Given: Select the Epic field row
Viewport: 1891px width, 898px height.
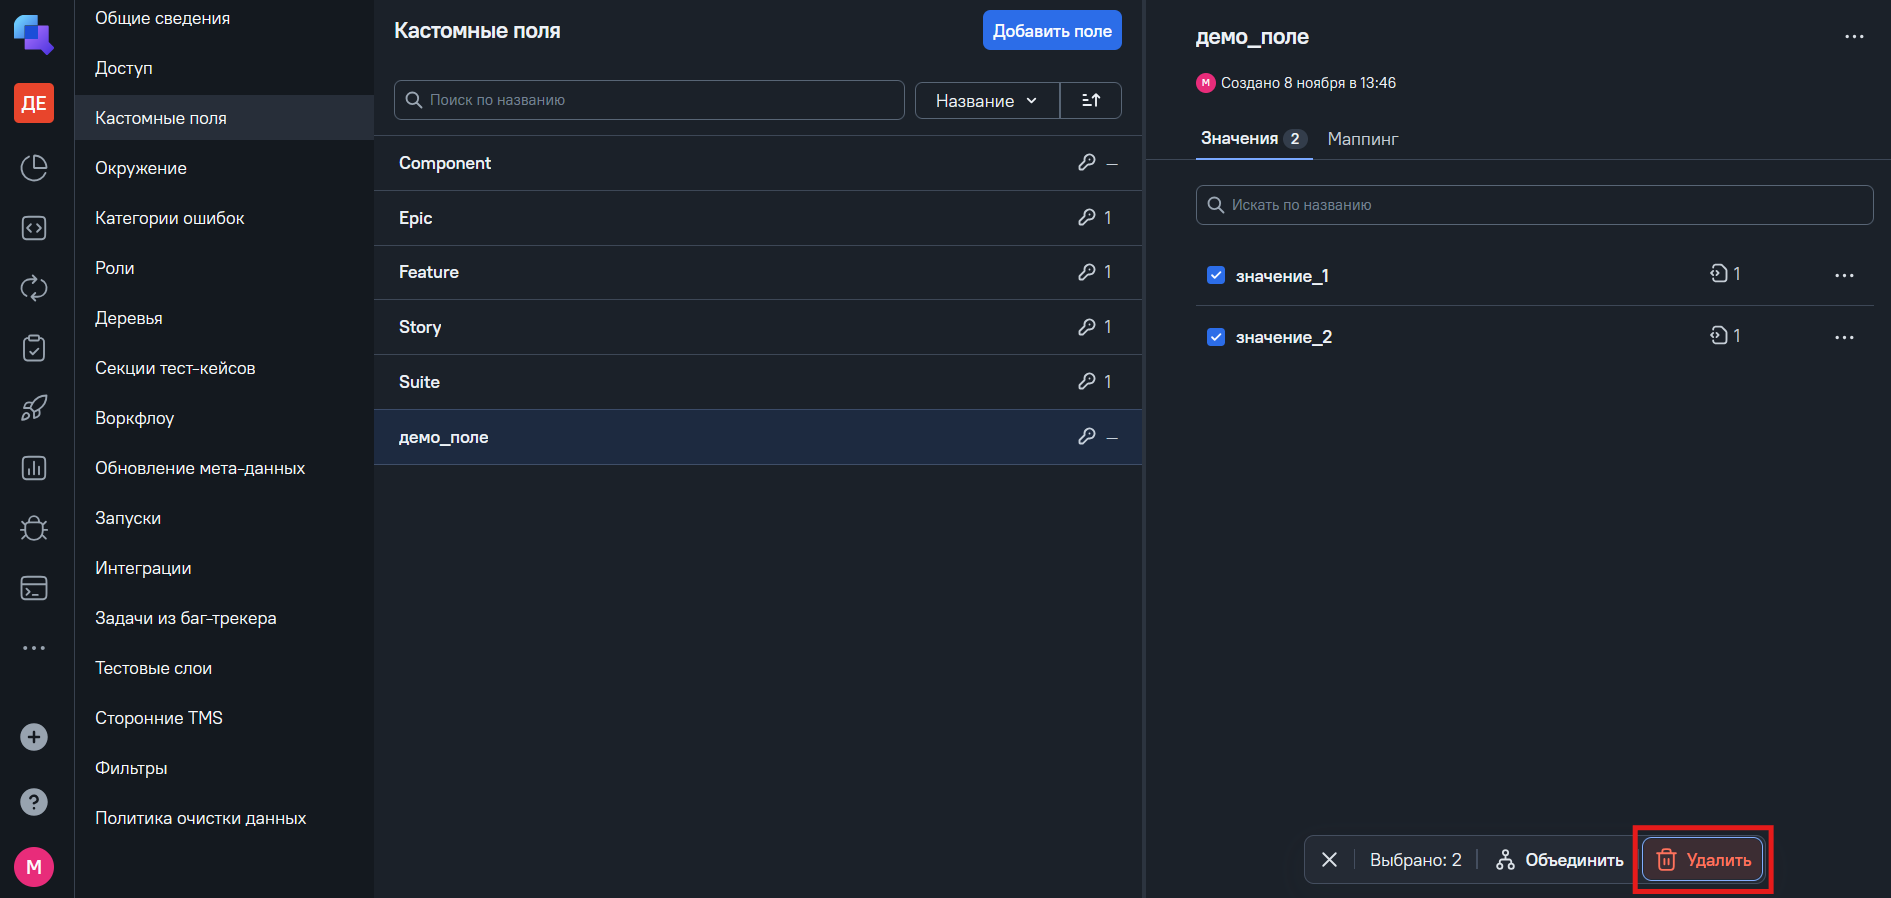Looking at the screenshot, I should click(x=758, y=218).
